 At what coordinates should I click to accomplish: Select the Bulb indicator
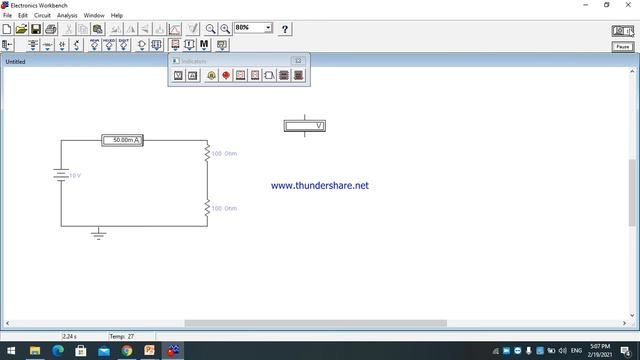tap(211, 76)
